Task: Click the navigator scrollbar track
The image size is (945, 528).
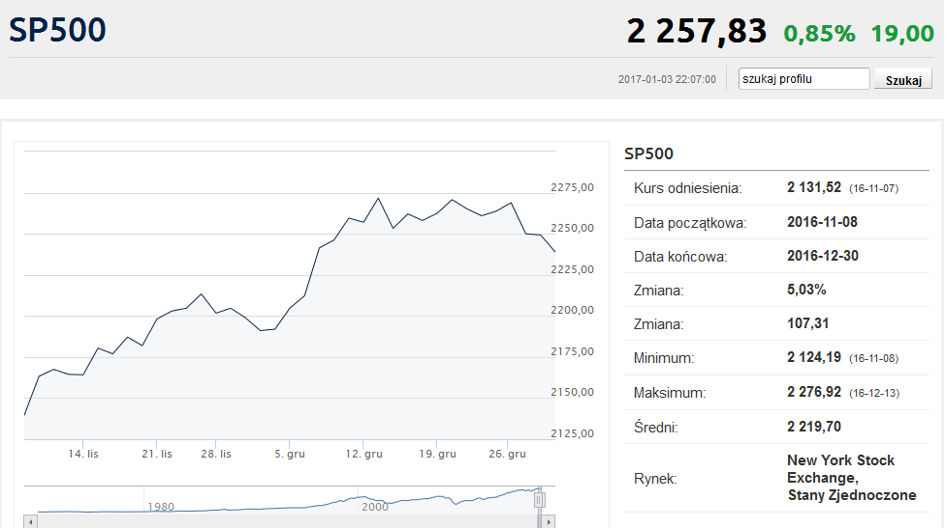Action: coord(289,522)
